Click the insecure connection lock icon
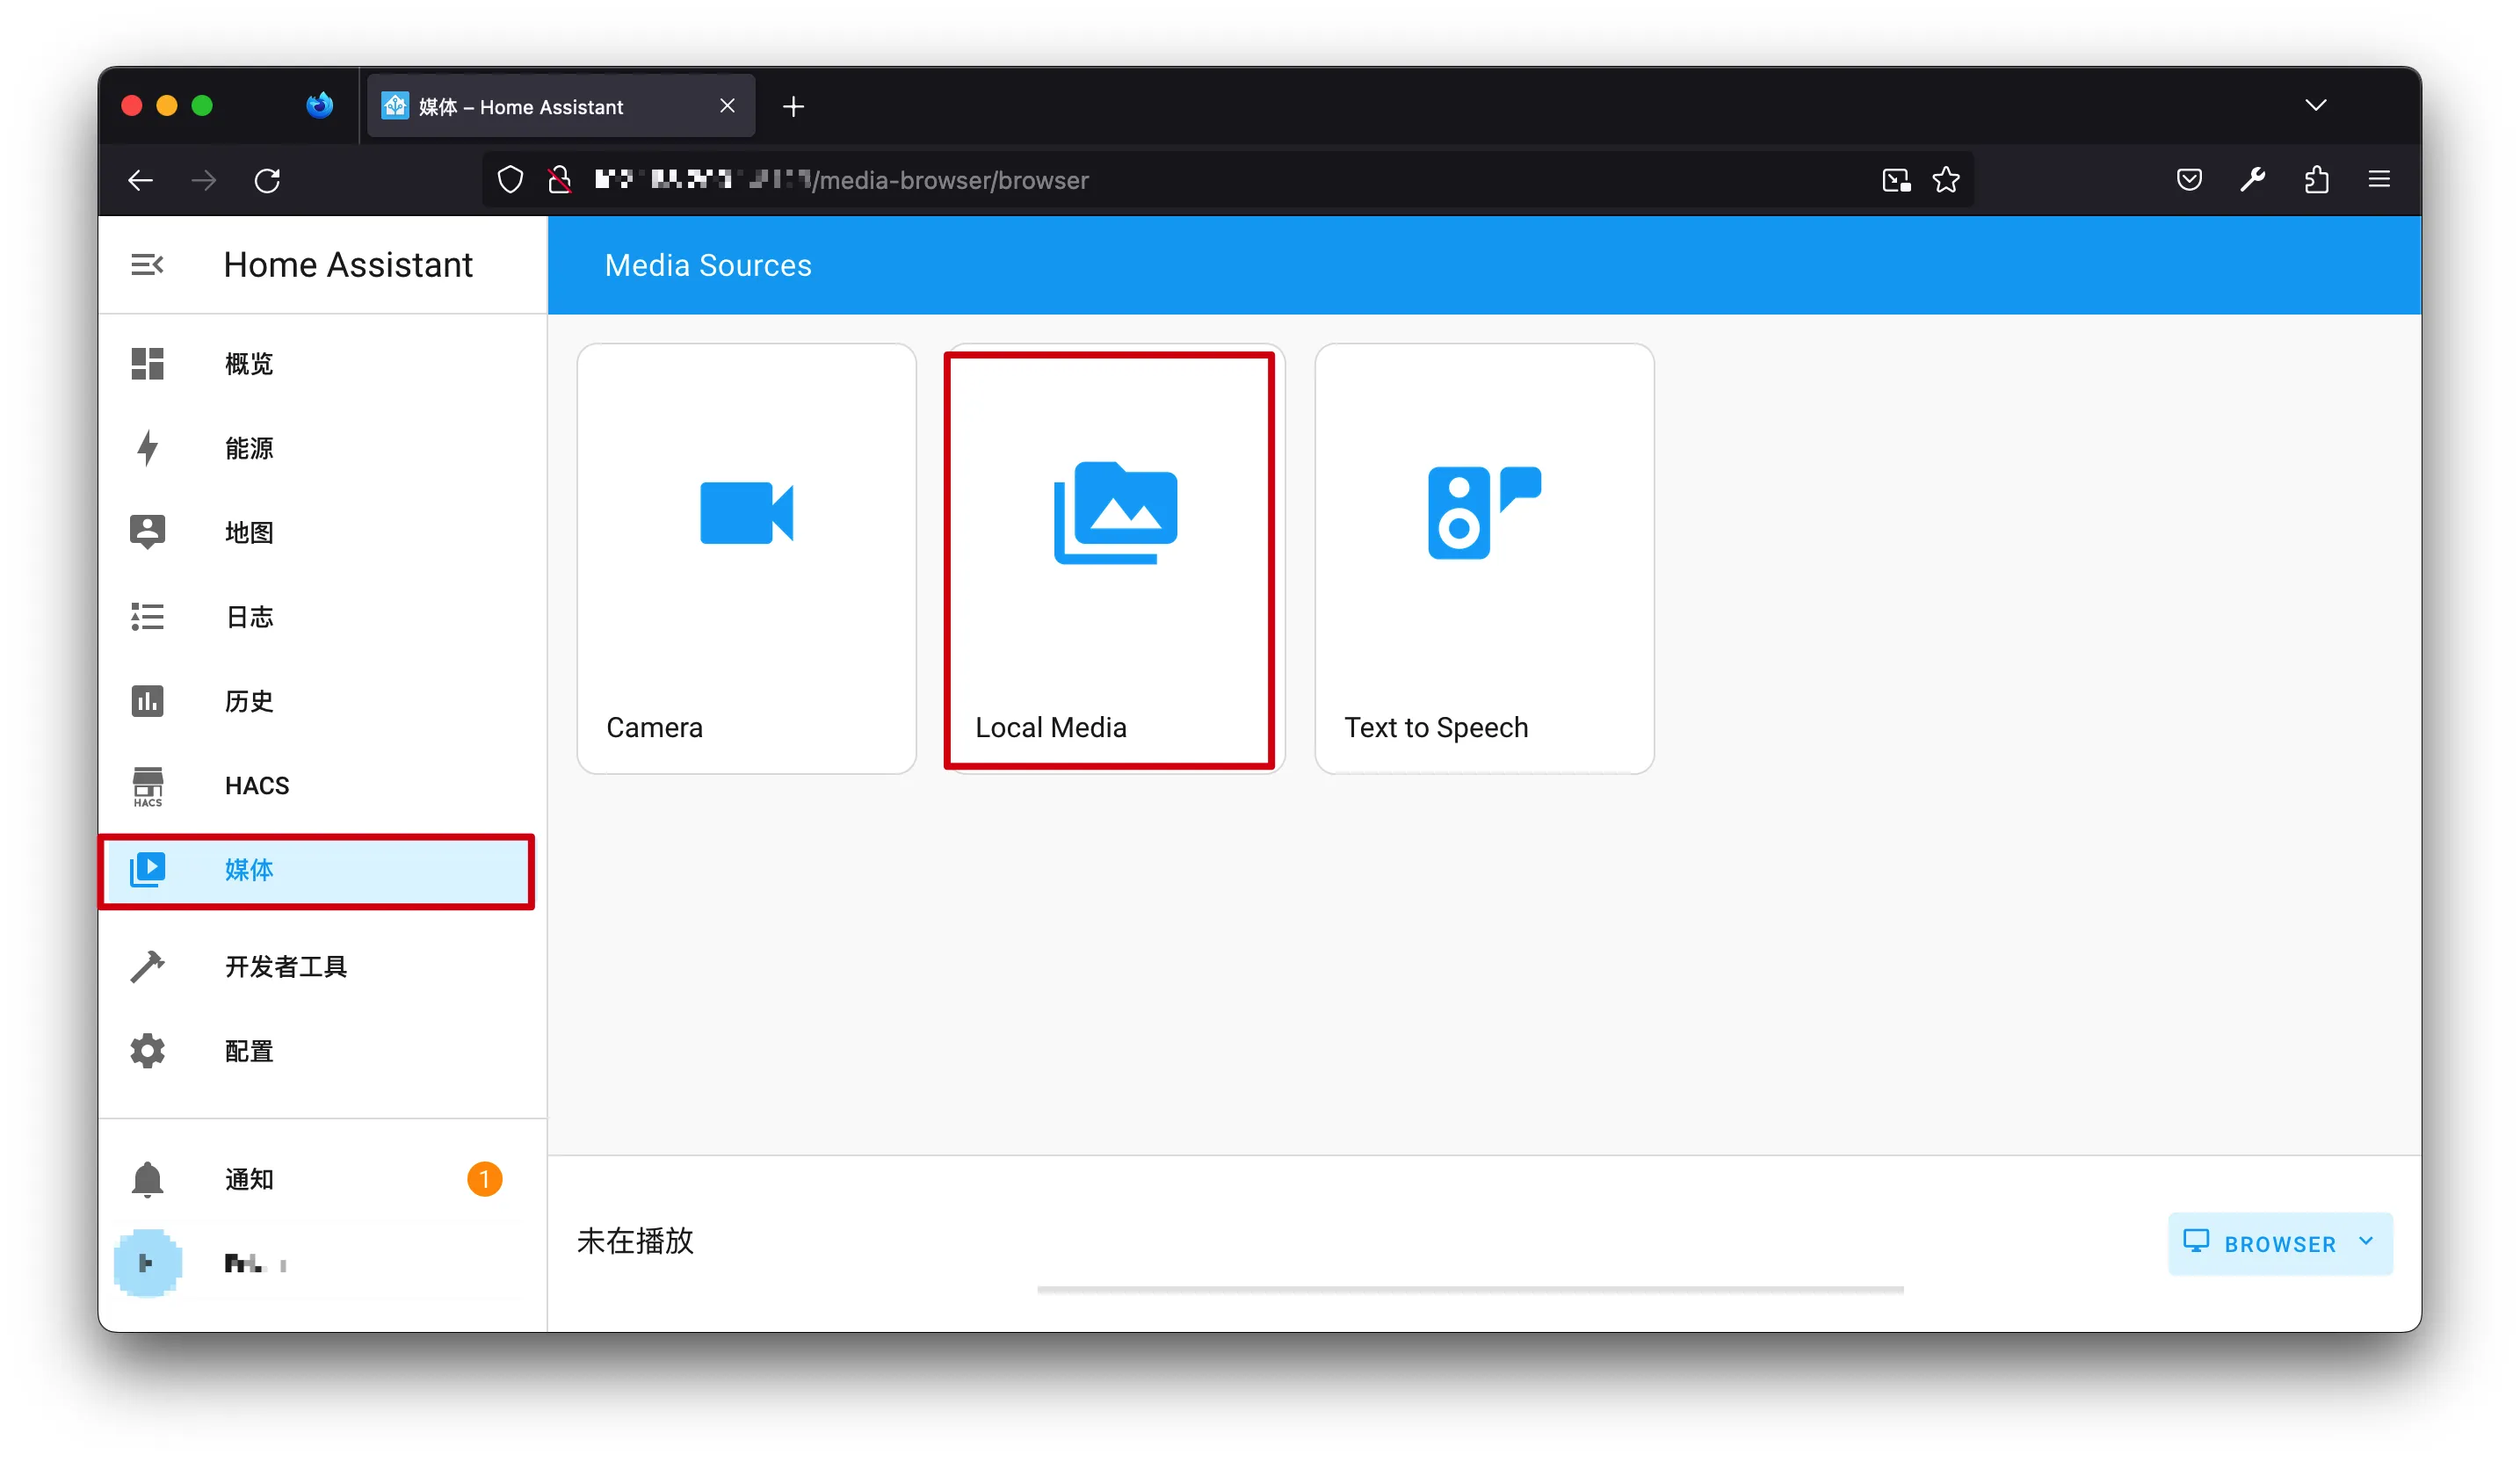 tap(560, 180)
